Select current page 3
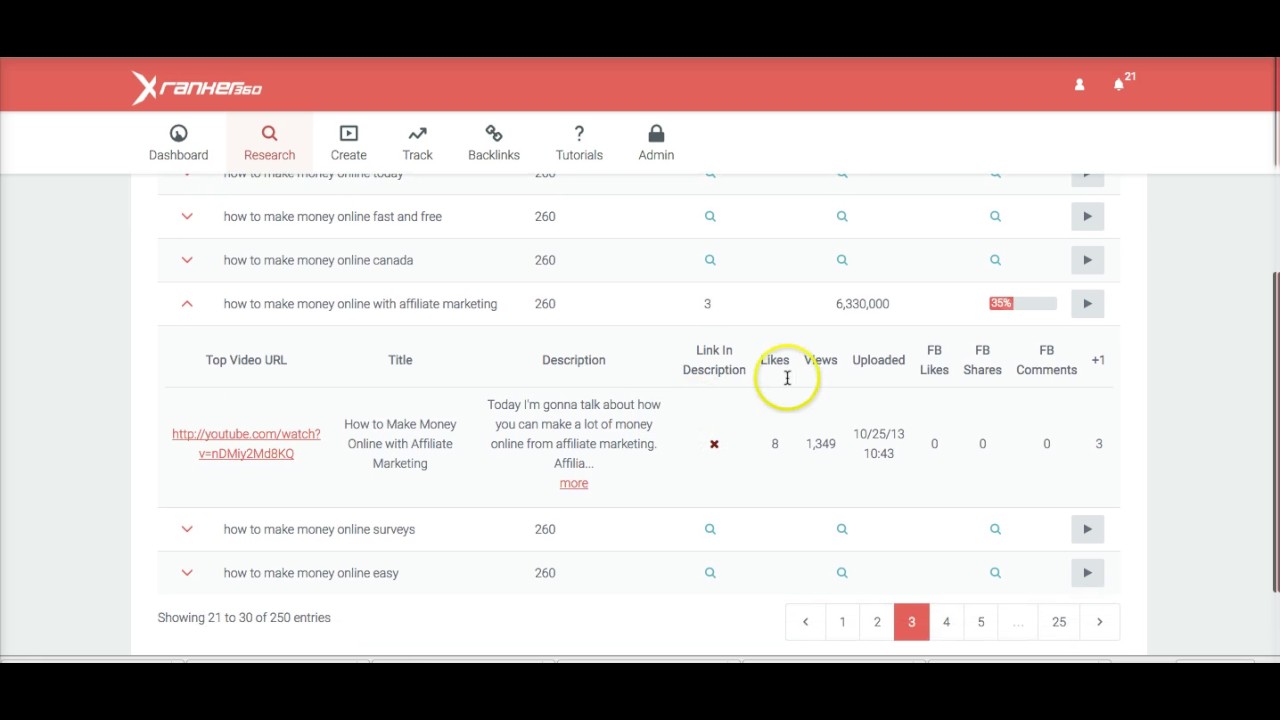The height and width of the screenshot is (720, 1280). click(x=911, y=622)
